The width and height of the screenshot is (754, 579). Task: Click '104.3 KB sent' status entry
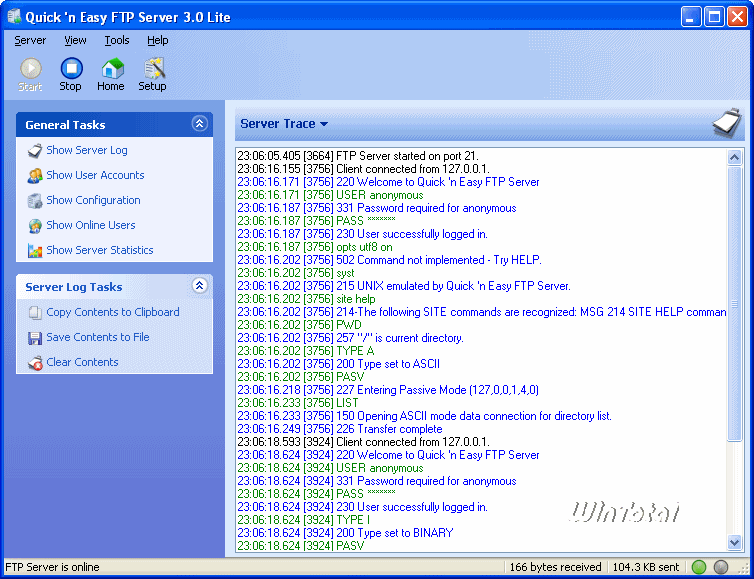pos(646,567)
